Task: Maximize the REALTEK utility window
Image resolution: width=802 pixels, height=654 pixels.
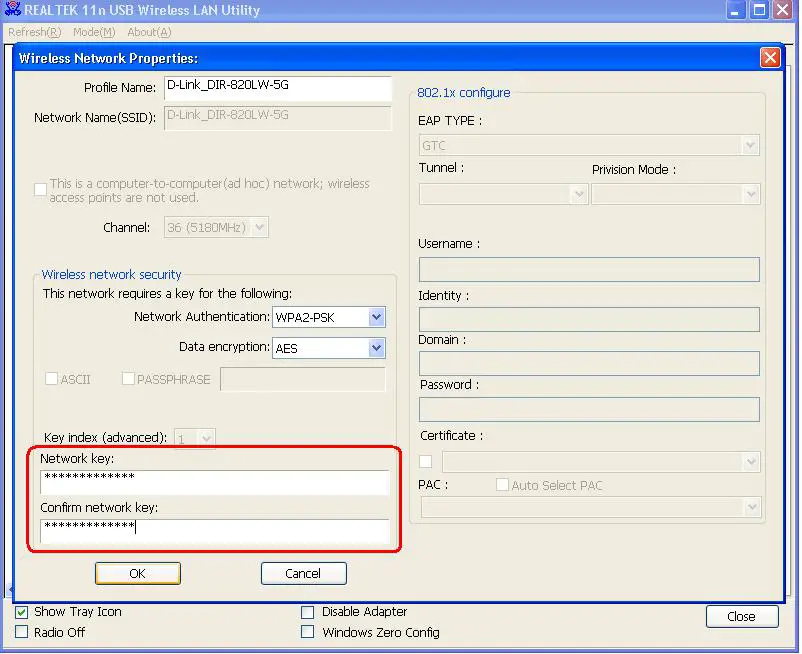Action: 759,11
